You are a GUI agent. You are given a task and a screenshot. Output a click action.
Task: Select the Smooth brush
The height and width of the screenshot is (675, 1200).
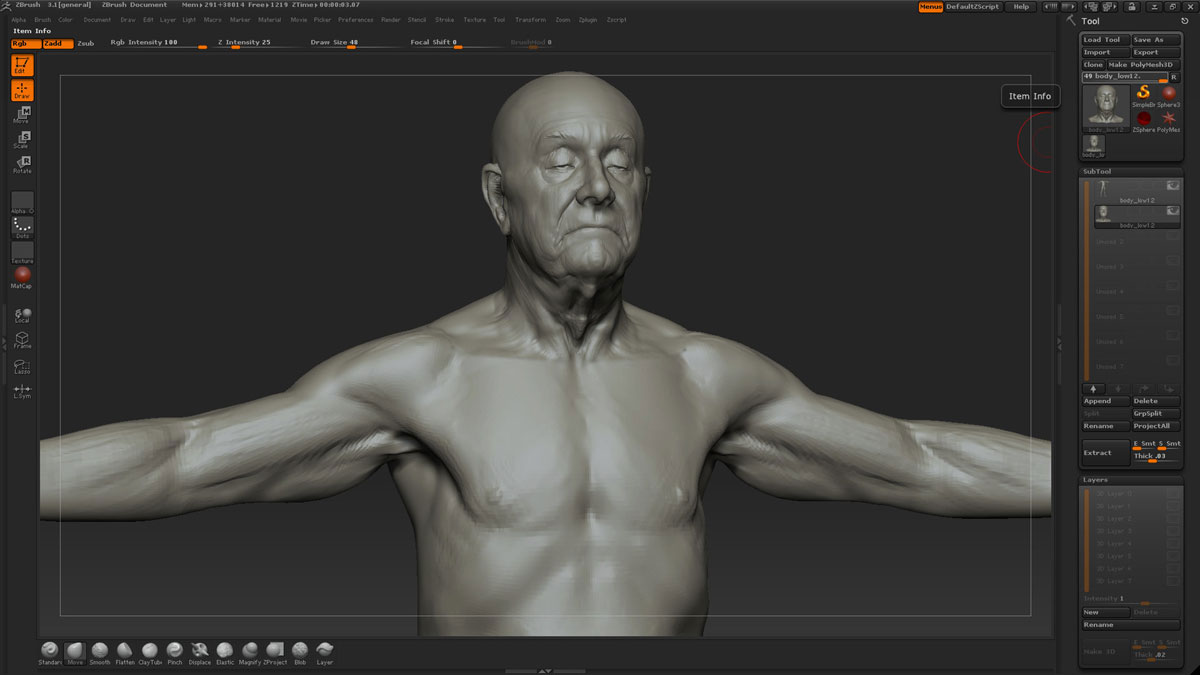pos(100,651)
